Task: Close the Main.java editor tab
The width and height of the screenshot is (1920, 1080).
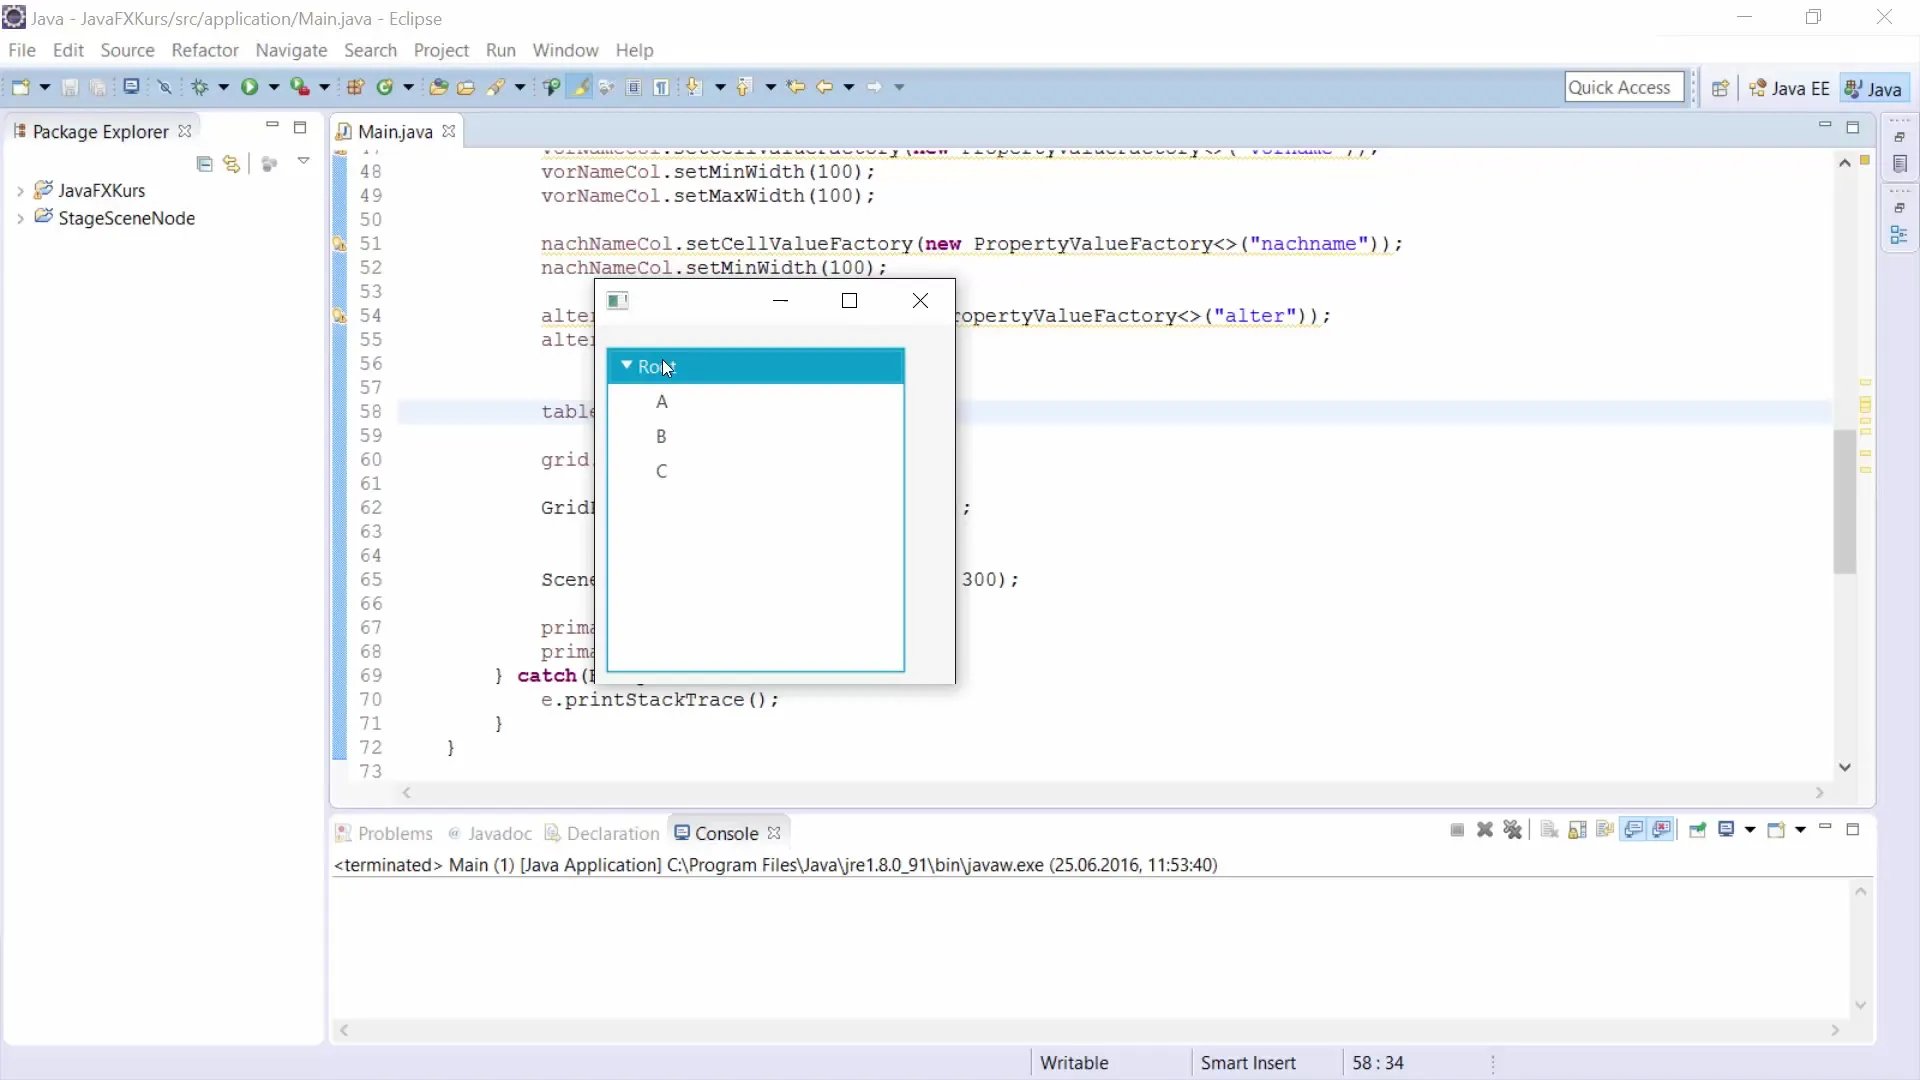Action: pyautogui.click(x=449, y=131)
